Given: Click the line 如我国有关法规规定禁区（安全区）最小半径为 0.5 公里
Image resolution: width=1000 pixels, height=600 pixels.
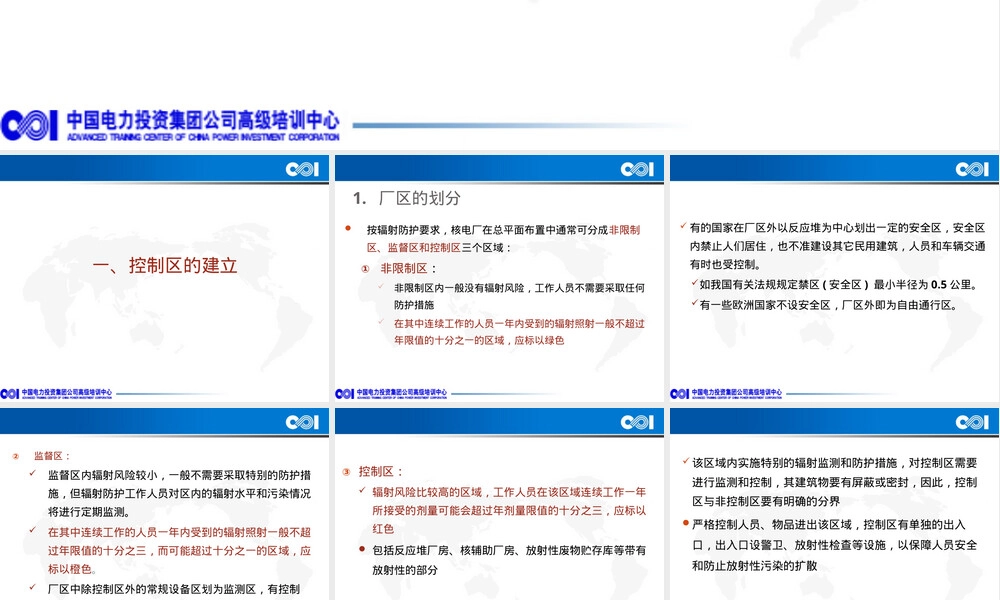Looking at the screenshot, I should tap(839, 284).
